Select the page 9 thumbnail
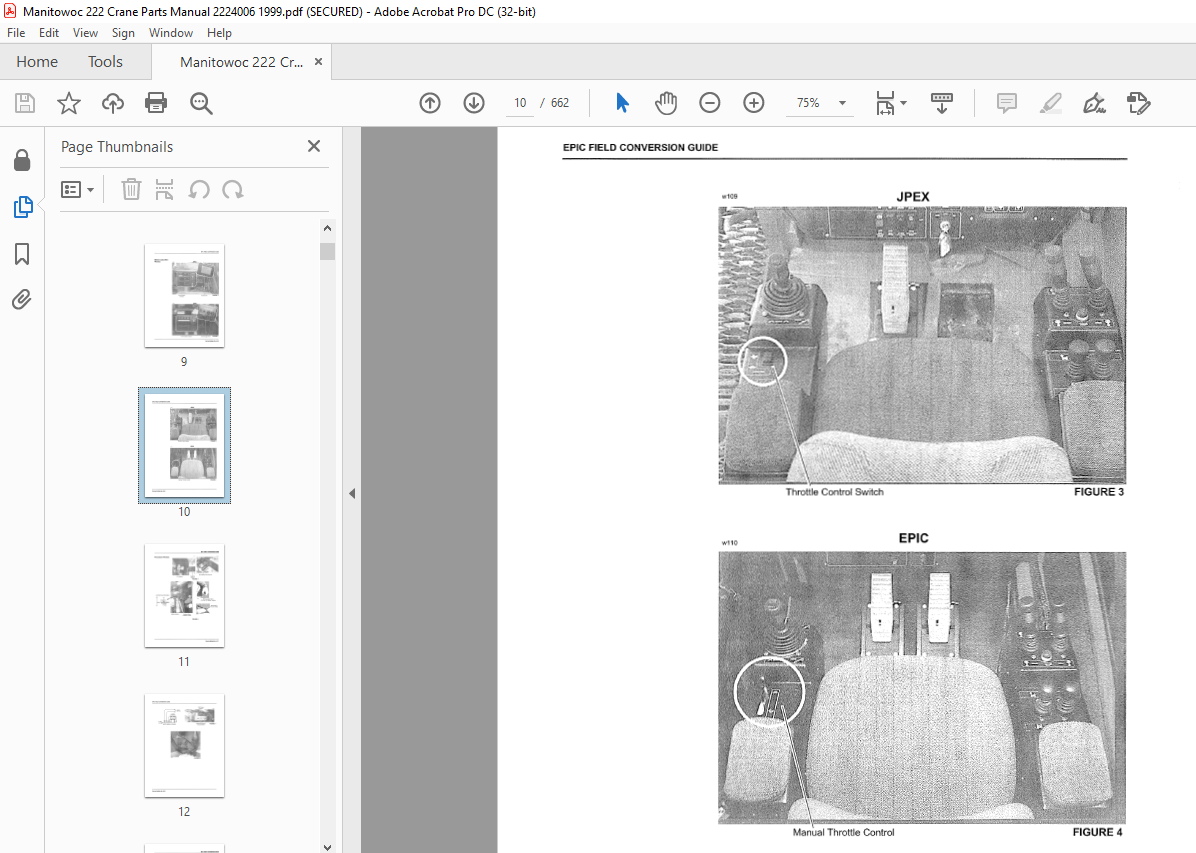The image size is (1196, 853). tap(185, 296)
